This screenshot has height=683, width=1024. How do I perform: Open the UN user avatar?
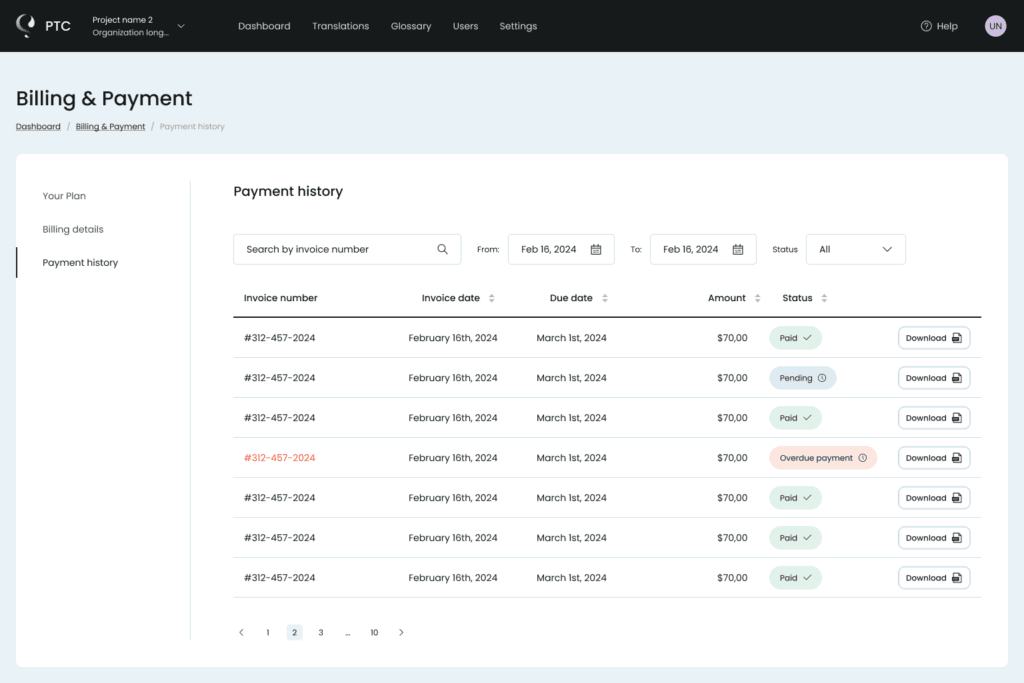[x=995, y=26]
